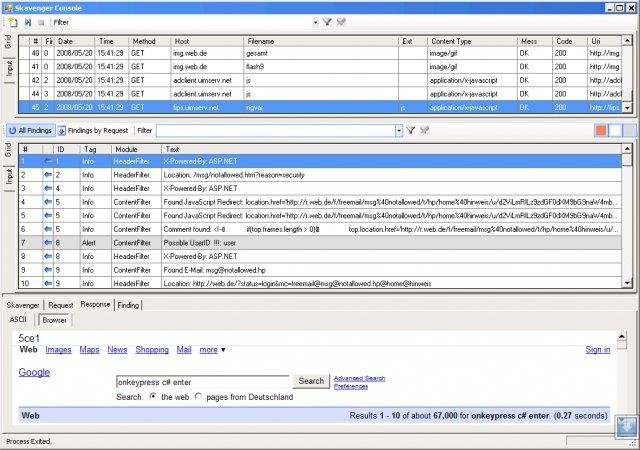This screenshot has width=640, height=450.
Task: Open the Shopping link
Action: click(152, 350)
